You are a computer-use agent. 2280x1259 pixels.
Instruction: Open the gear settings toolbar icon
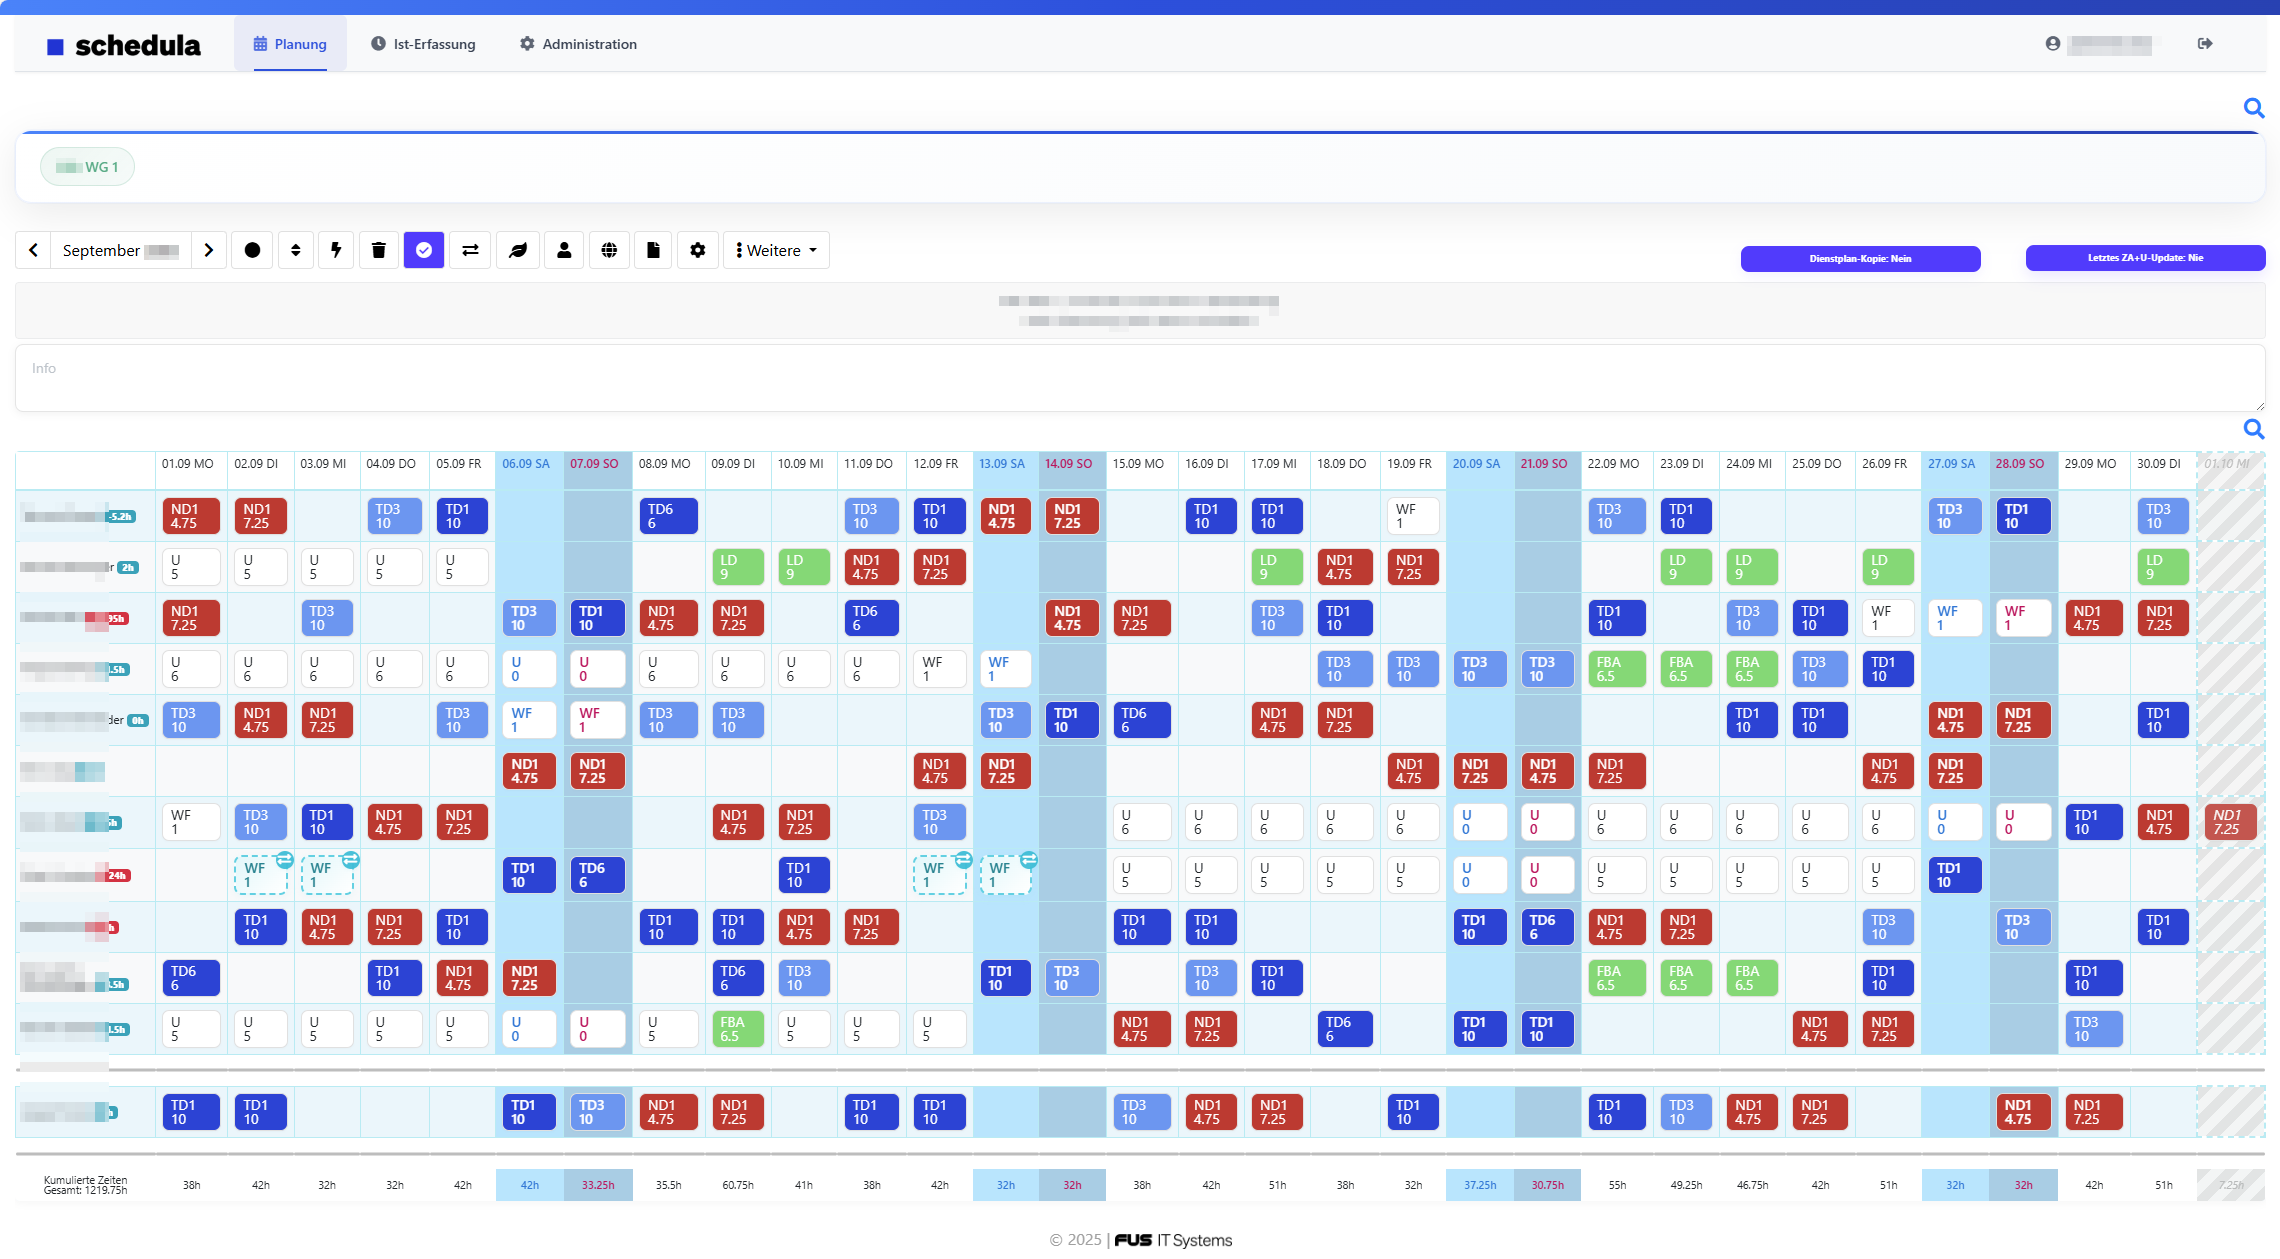(x=698, y=250)
